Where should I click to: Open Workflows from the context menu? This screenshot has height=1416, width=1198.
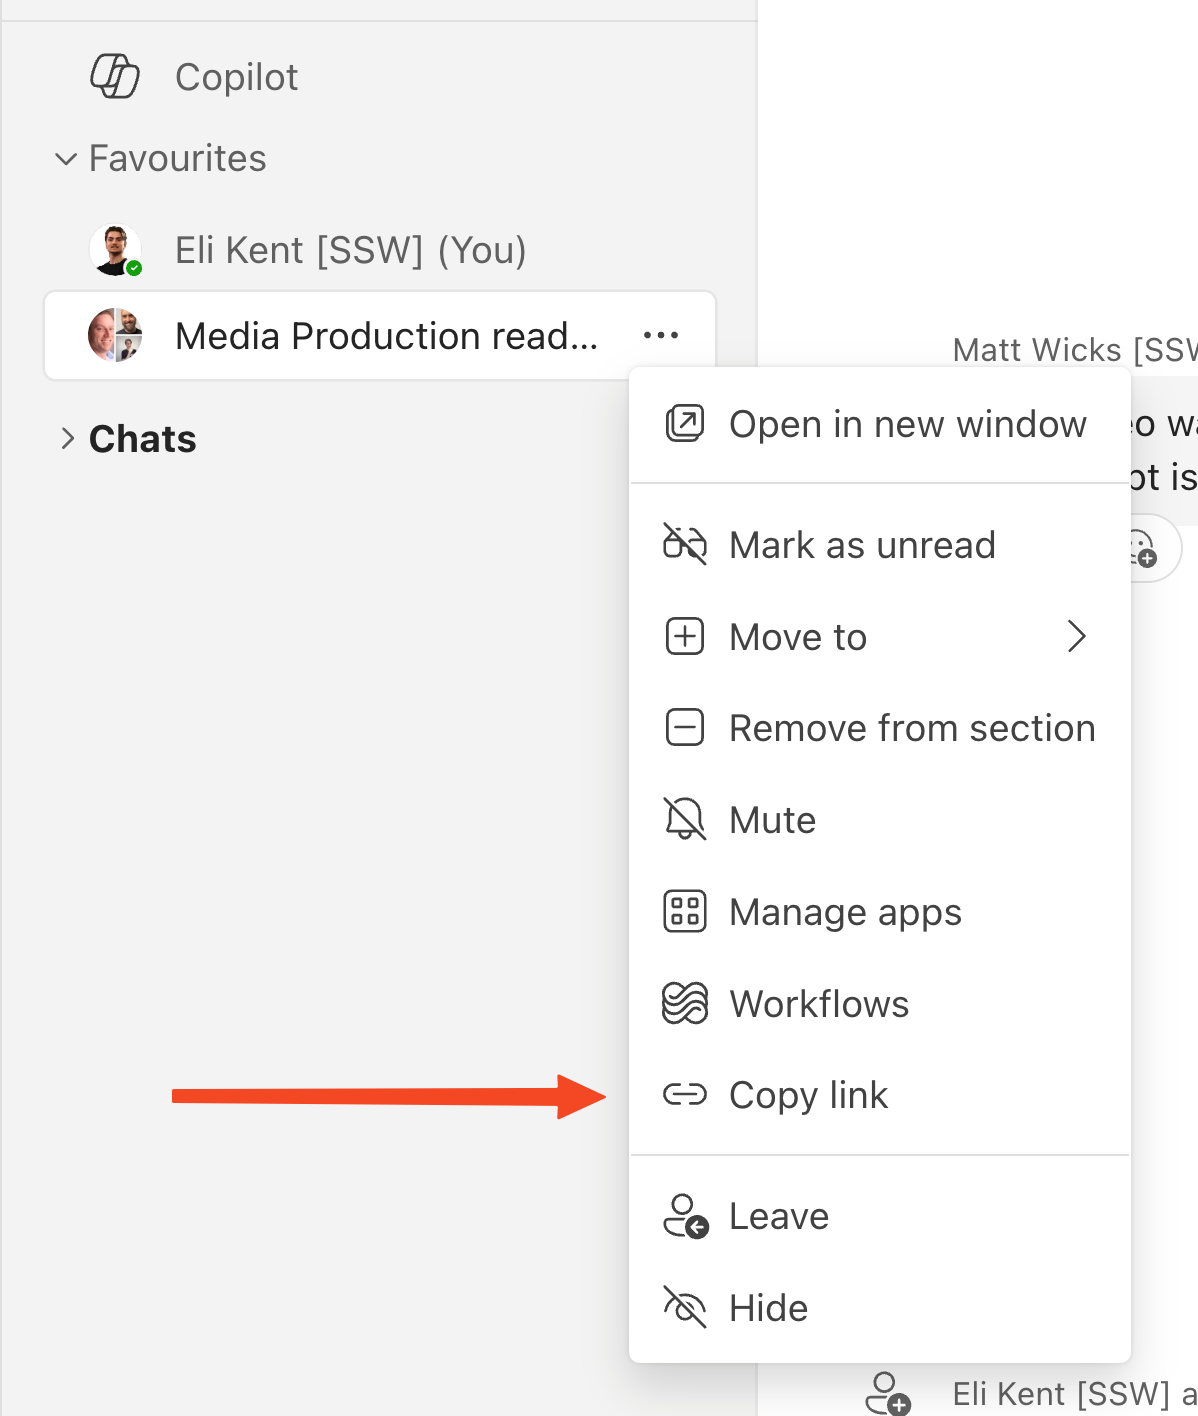(x=880, y=1004)
